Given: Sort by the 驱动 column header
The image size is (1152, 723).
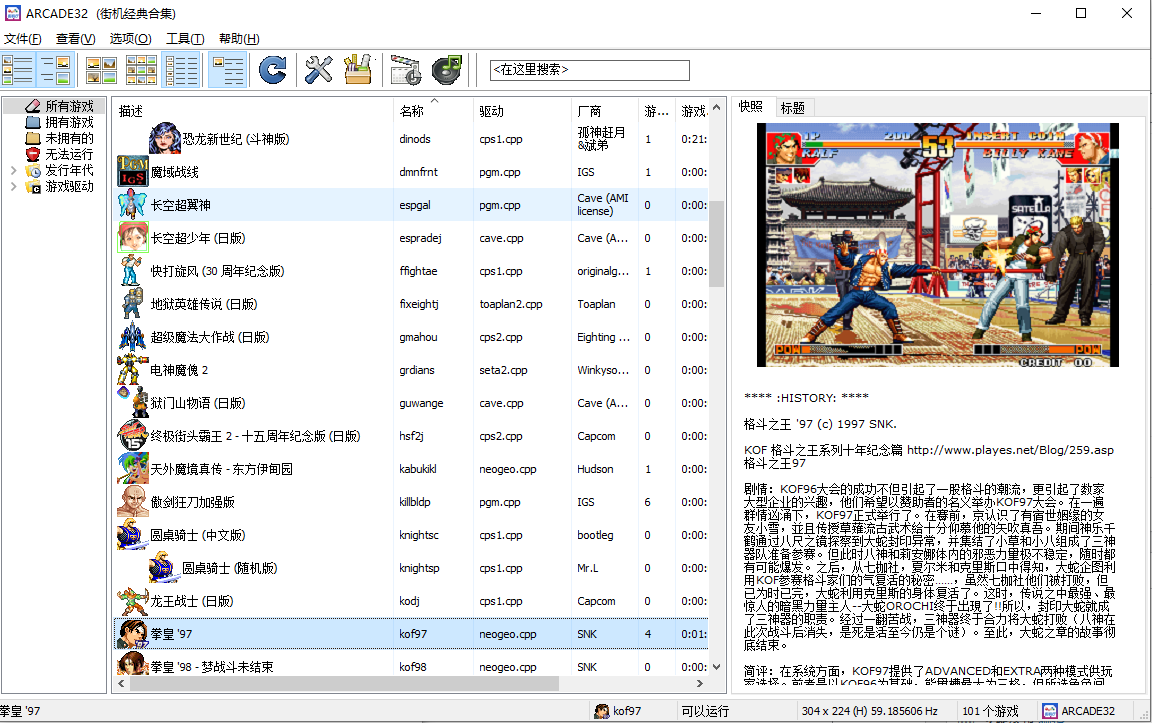Looking at the screenshot, I should click(522, 111).
